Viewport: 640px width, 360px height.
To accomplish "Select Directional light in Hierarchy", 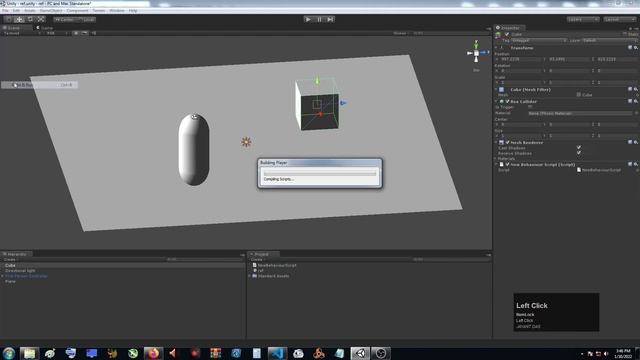I will coord(20,271).
